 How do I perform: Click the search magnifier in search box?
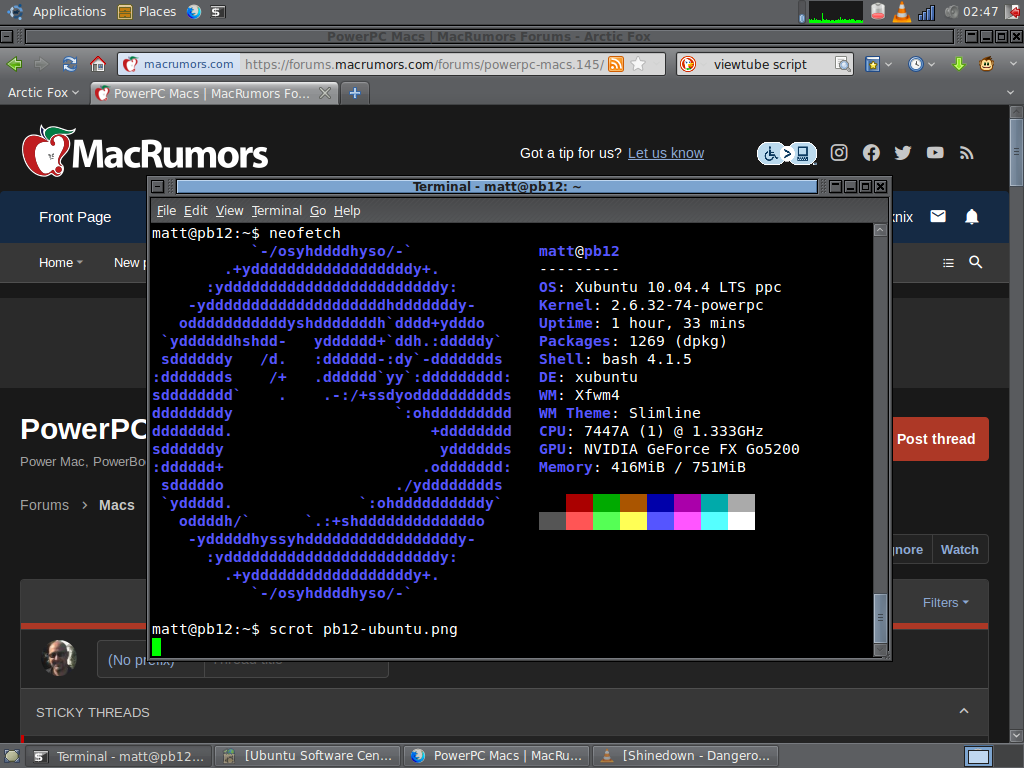842,64
